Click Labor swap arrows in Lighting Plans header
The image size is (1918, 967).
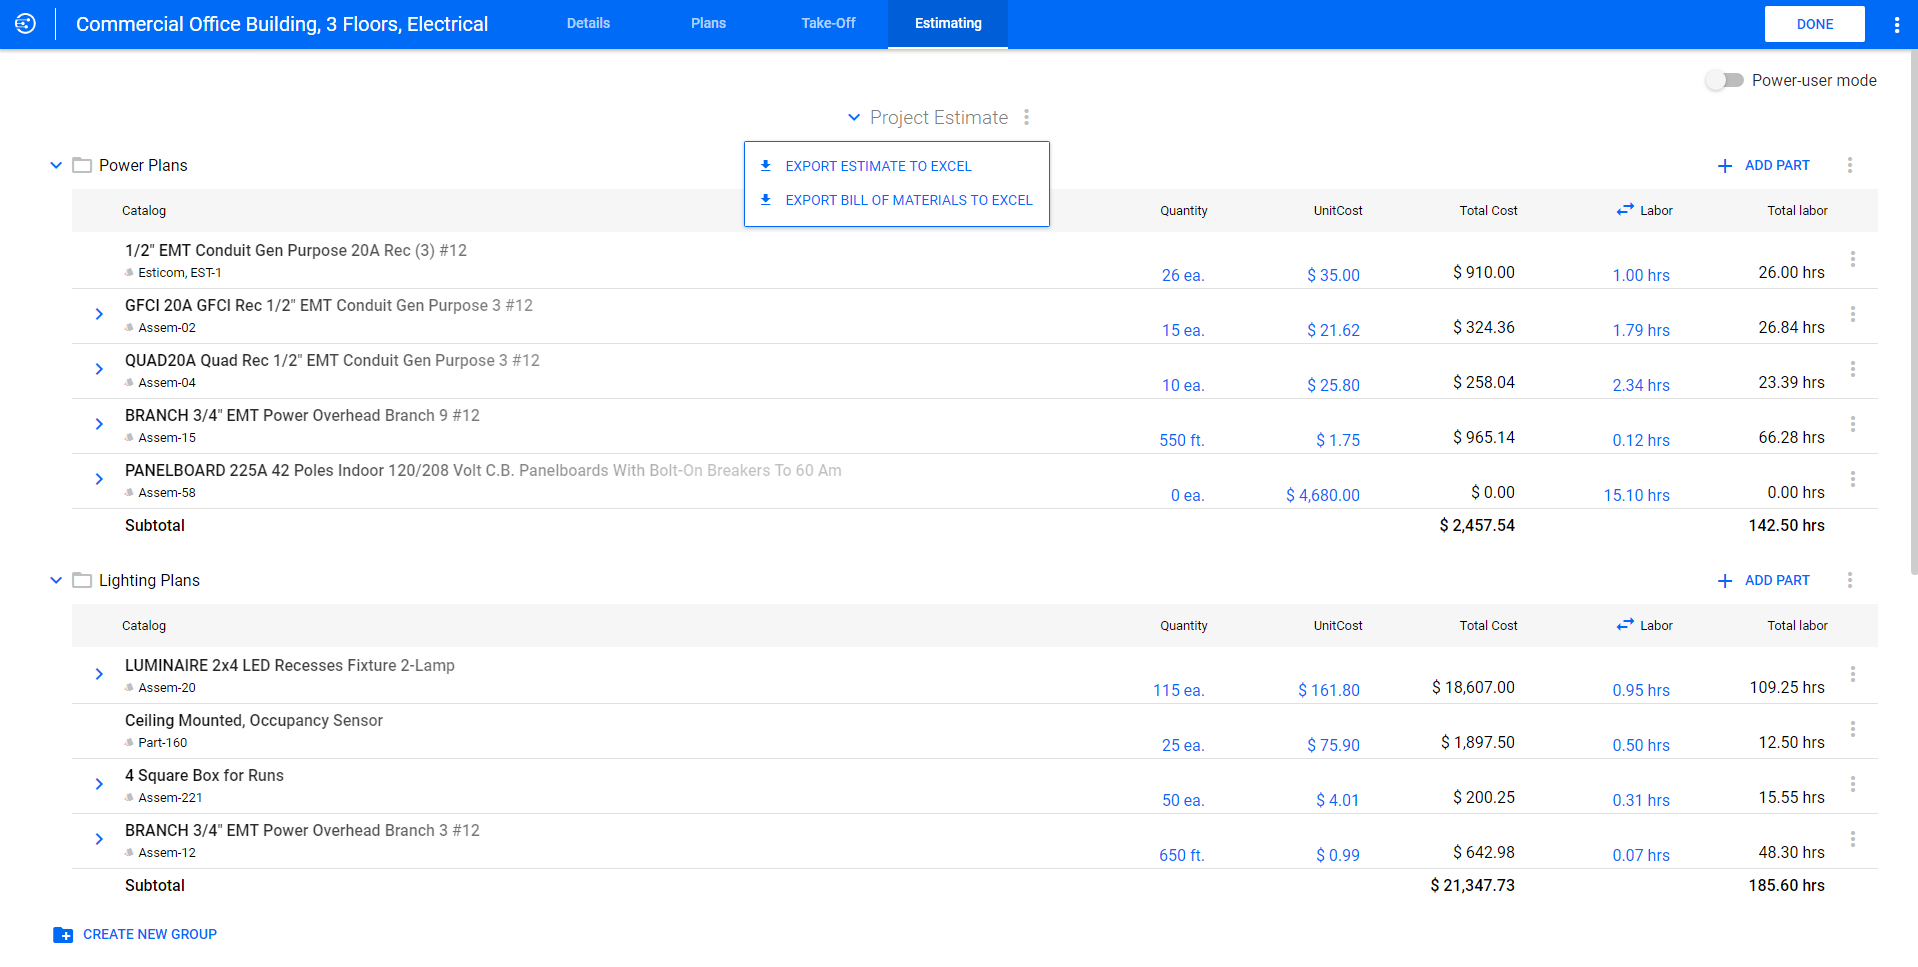pos(1625,625)
